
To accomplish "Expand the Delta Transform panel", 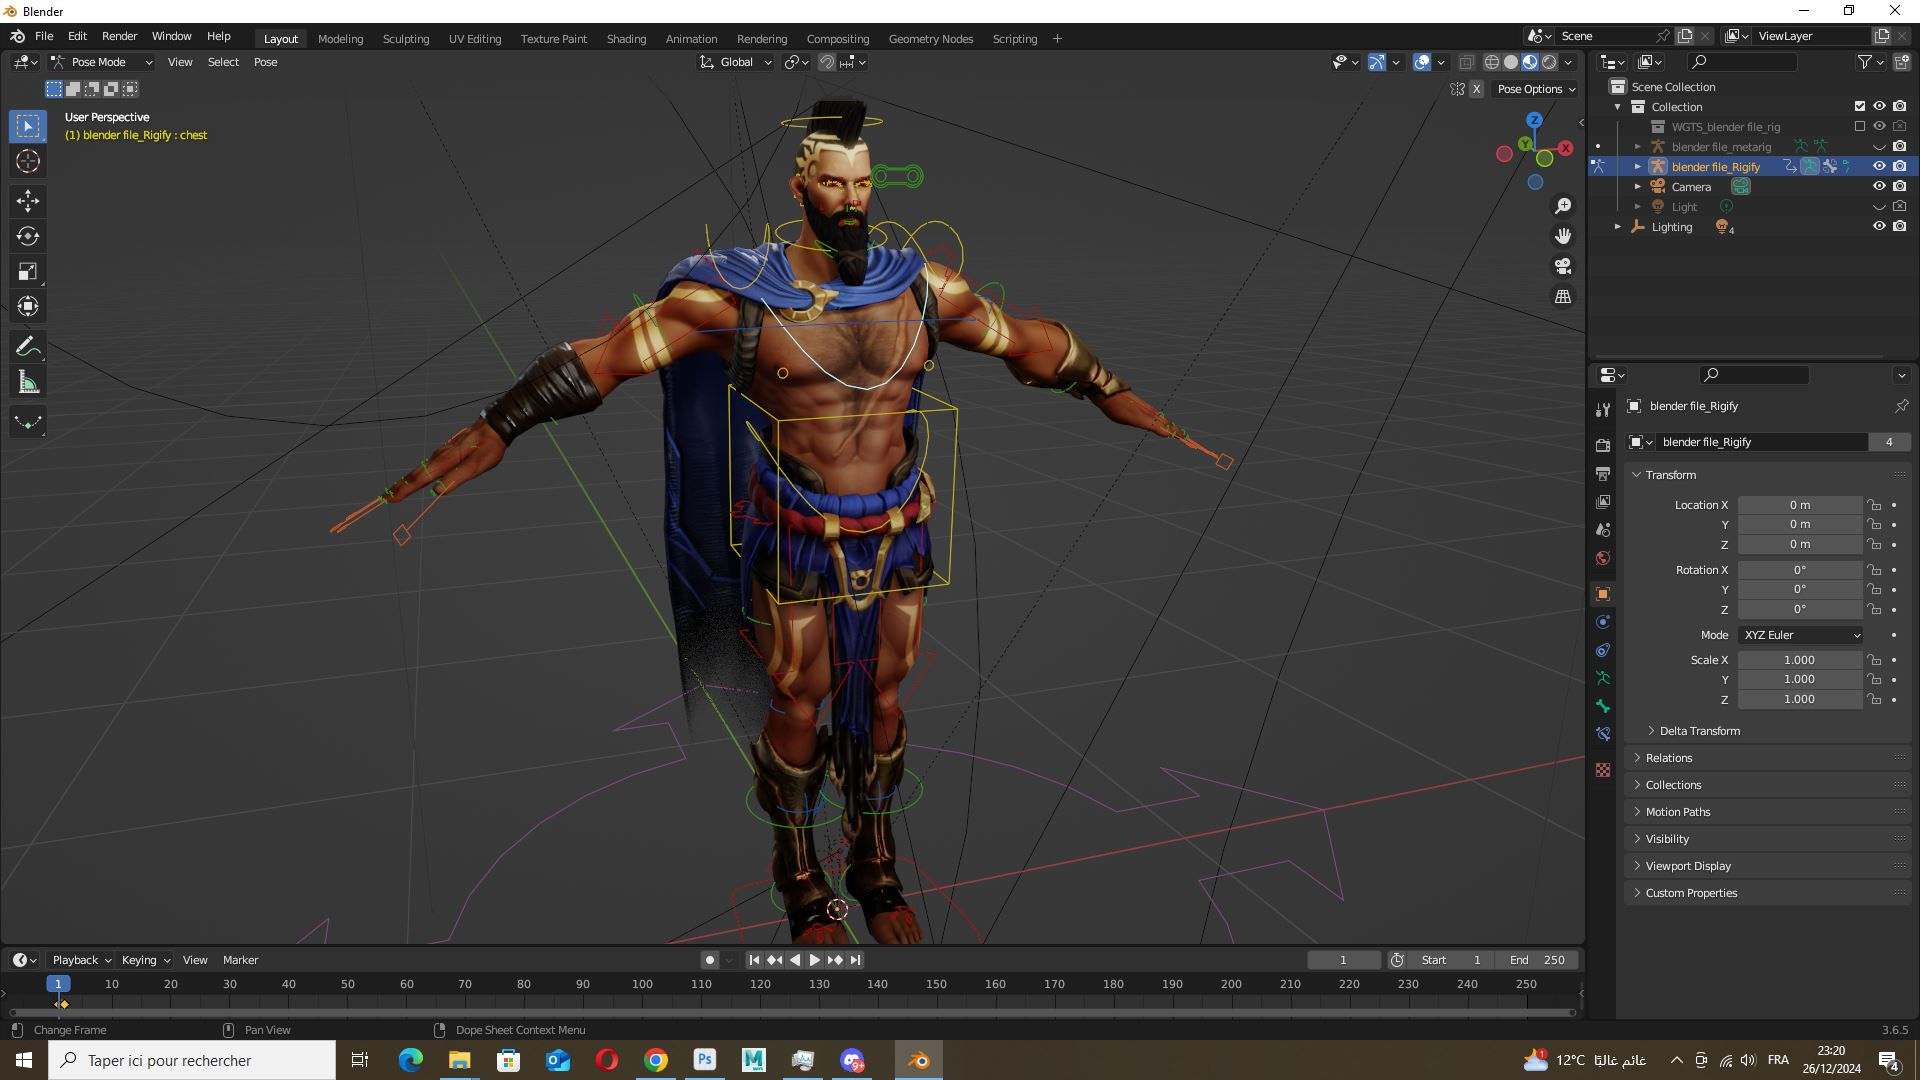I will tap(1699, 731).
